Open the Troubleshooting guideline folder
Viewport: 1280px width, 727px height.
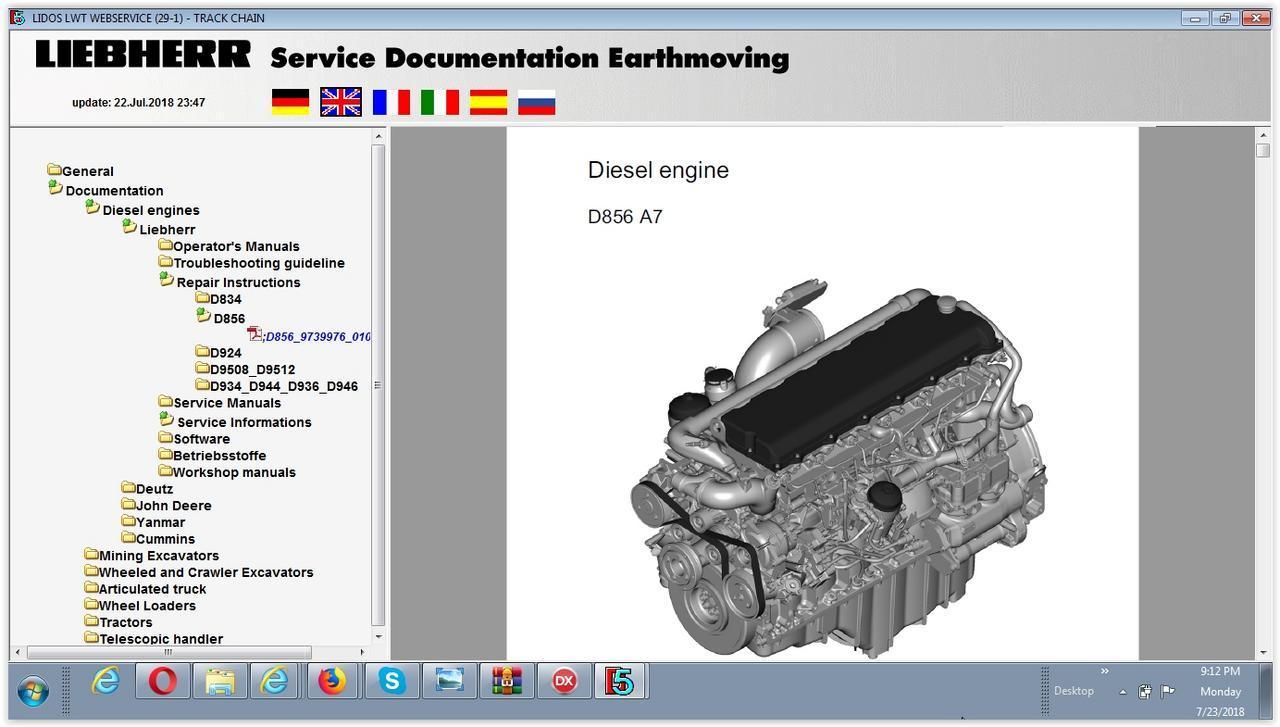click(x=258, y=263)
